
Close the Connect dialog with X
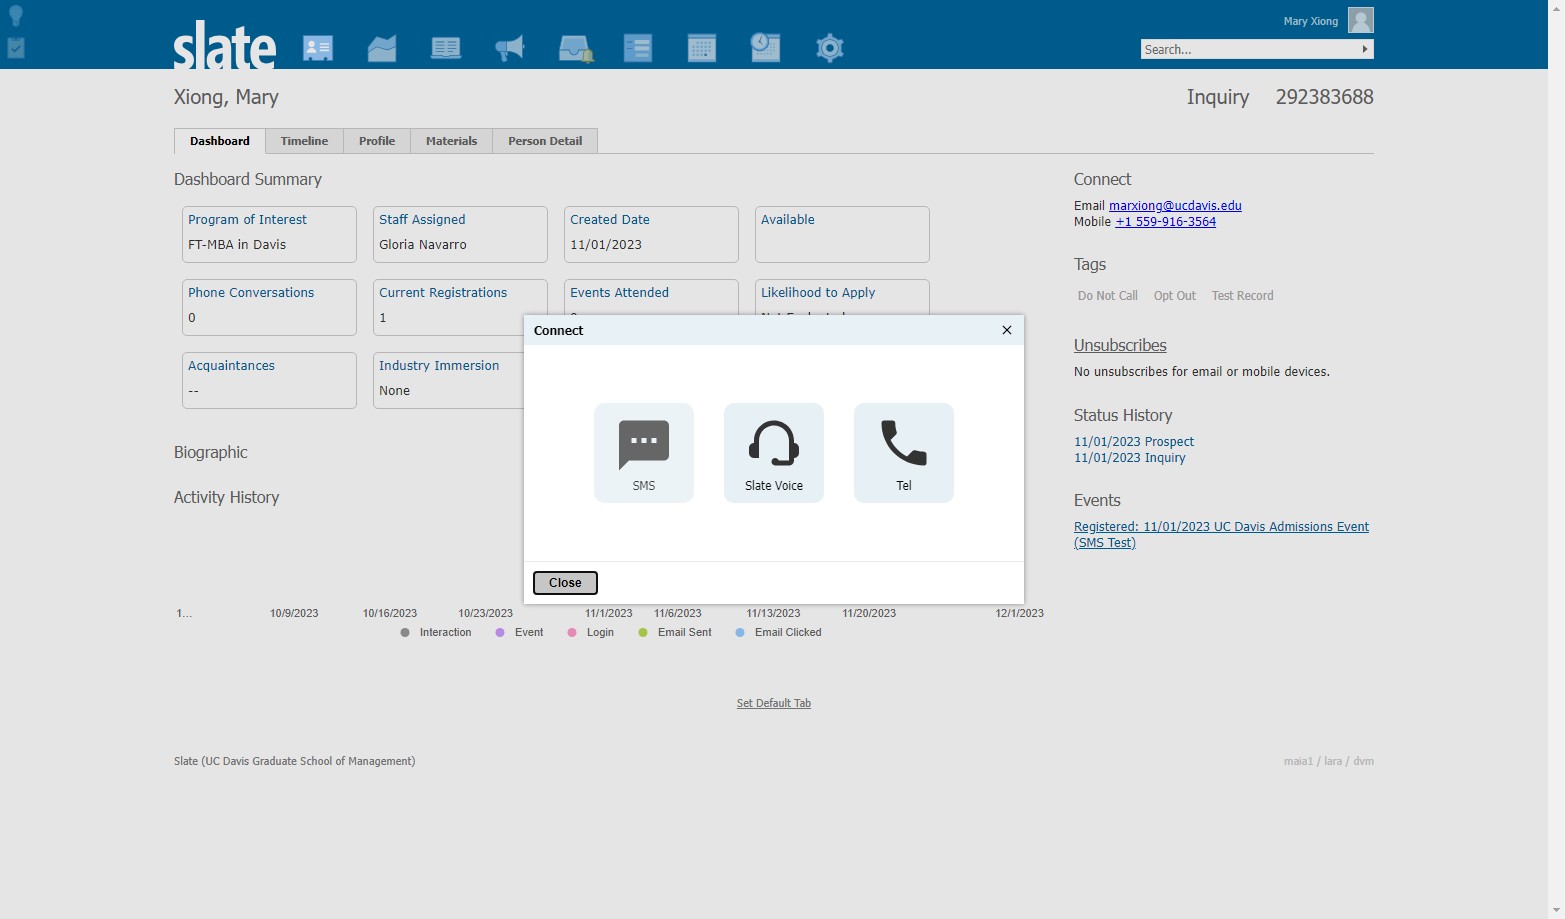click(1007, 330)
